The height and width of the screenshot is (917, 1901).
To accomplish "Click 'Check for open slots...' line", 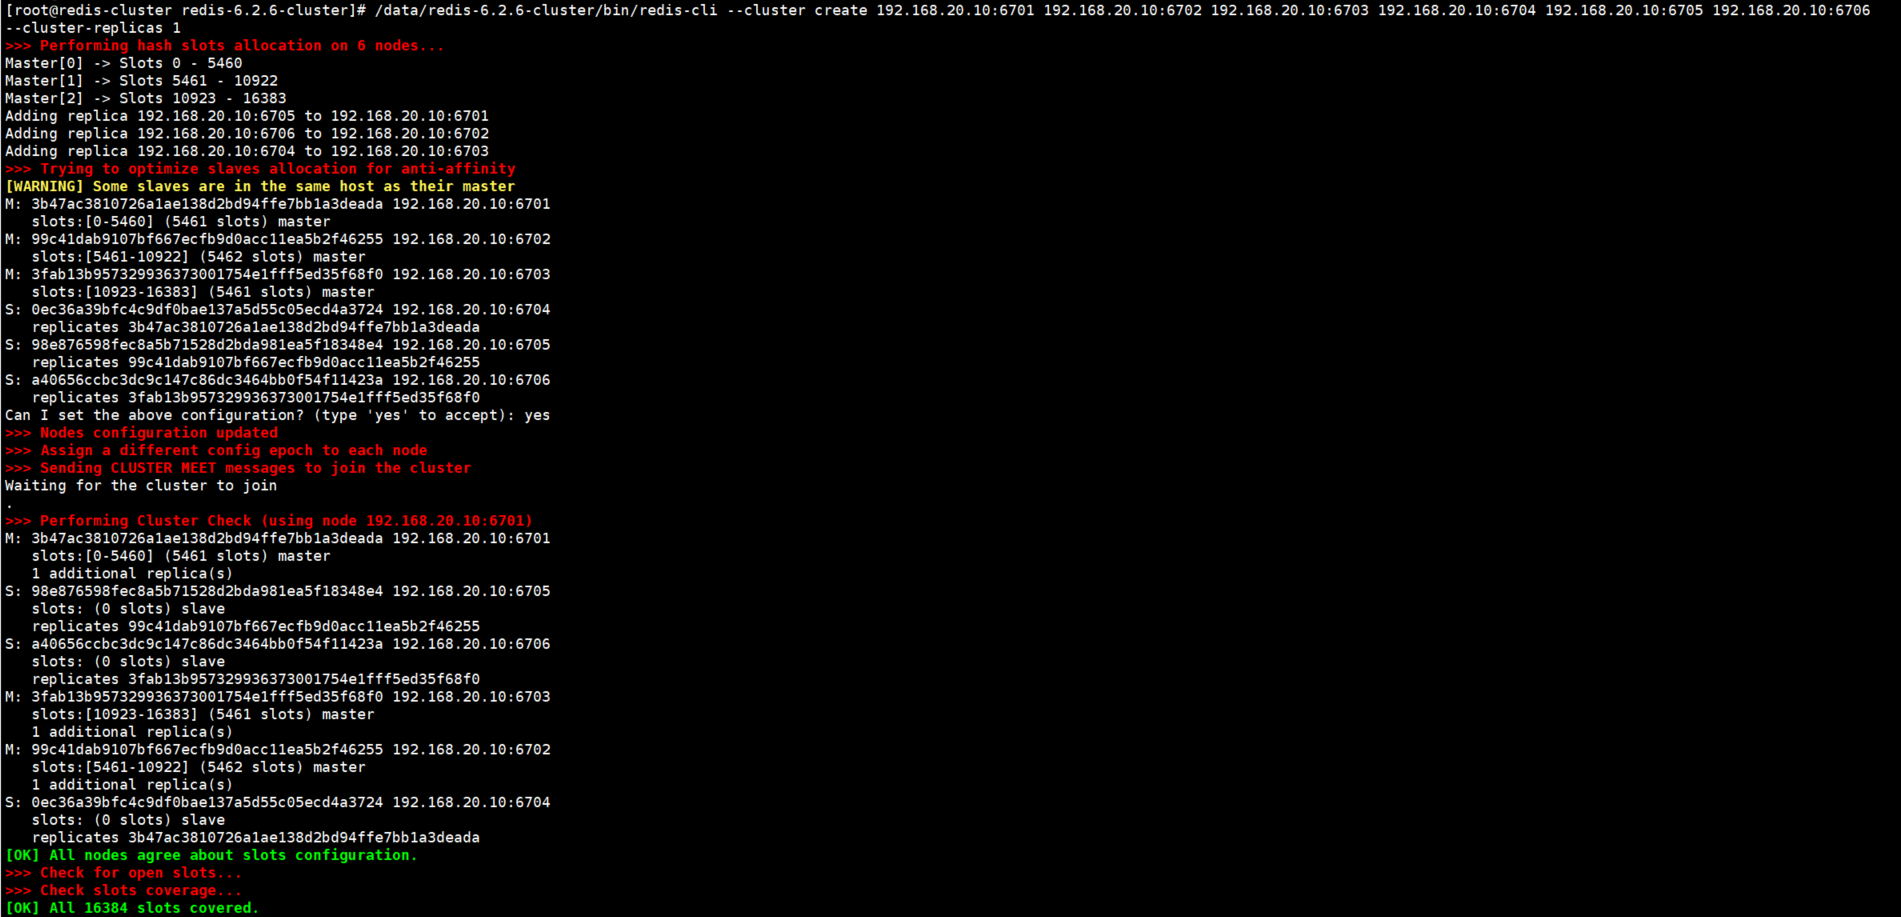I will 124,873.
